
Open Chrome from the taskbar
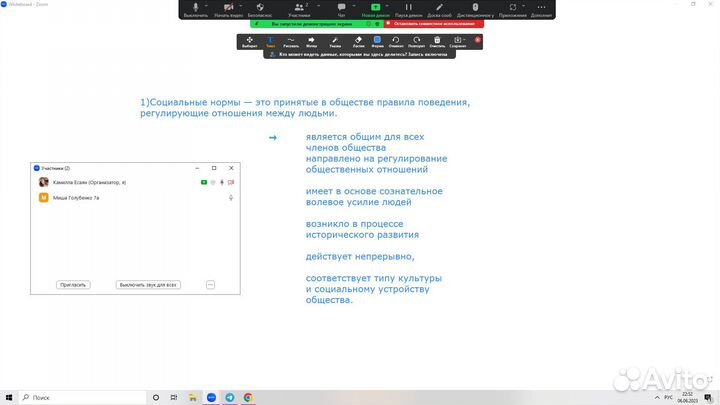coord(248,398)
